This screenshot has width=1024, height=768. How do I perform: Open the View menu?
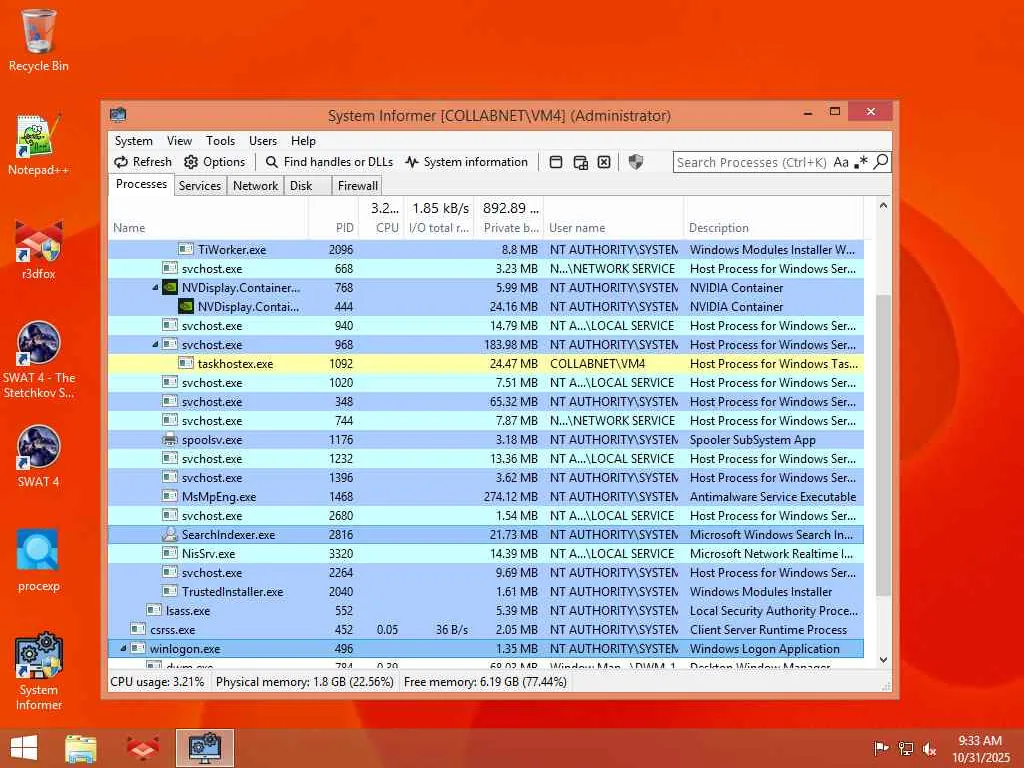click(179, 141)
